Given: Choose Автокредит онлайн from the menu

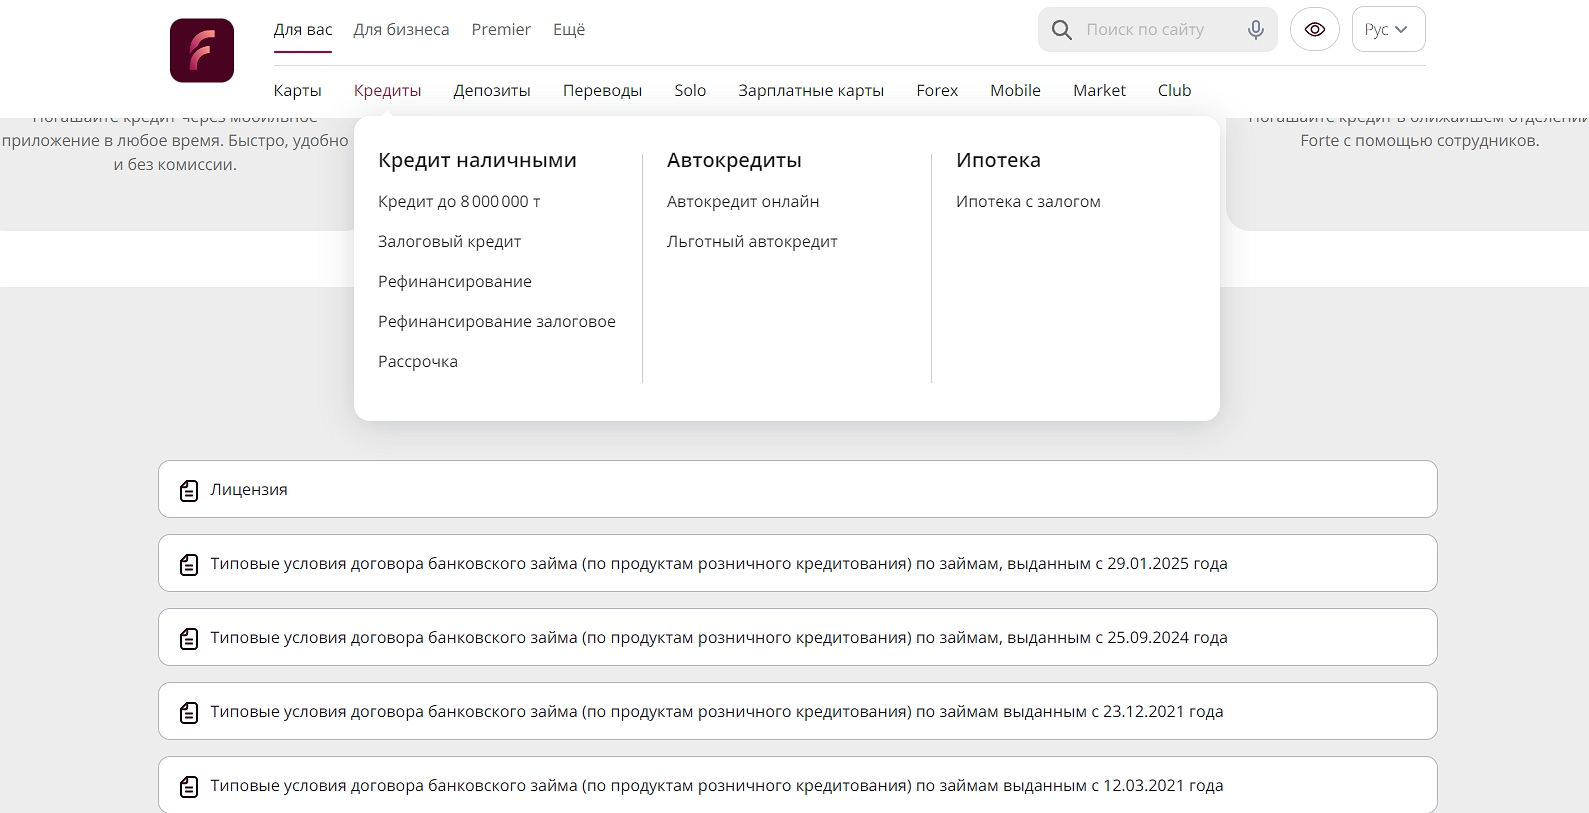Looking at the screenshot, I should tap(743, 202).
